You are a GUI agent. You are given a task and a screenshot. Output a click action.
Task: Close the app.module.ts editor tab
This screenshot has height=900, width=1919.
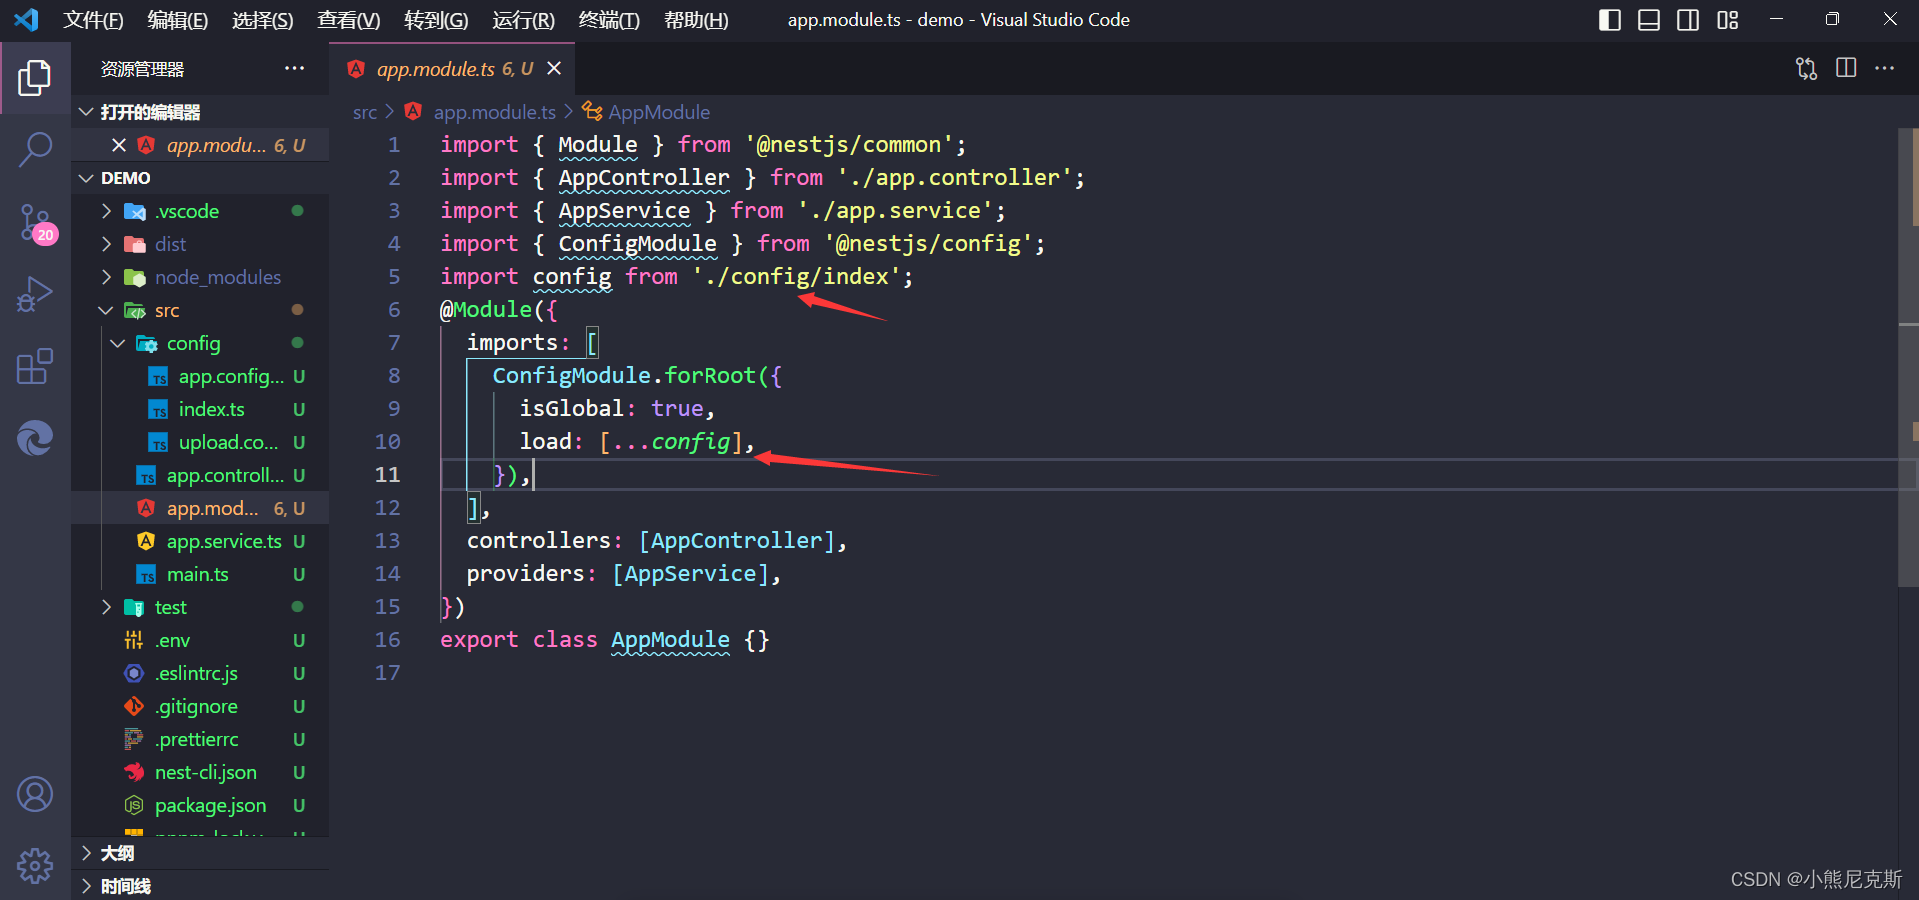pos(554,68)
